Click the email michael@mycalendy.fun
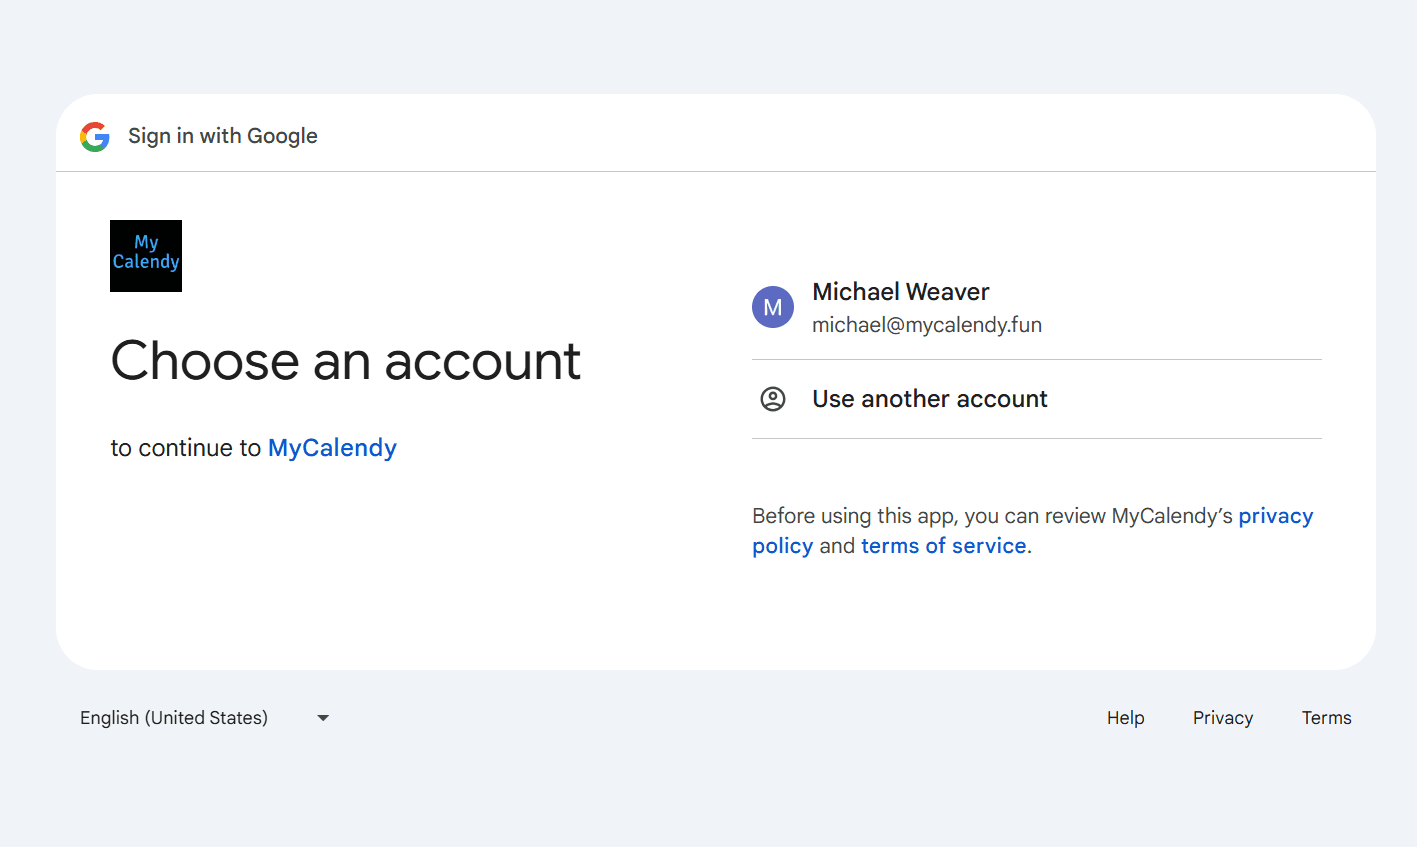1417x847 pixels. point(926,324)
